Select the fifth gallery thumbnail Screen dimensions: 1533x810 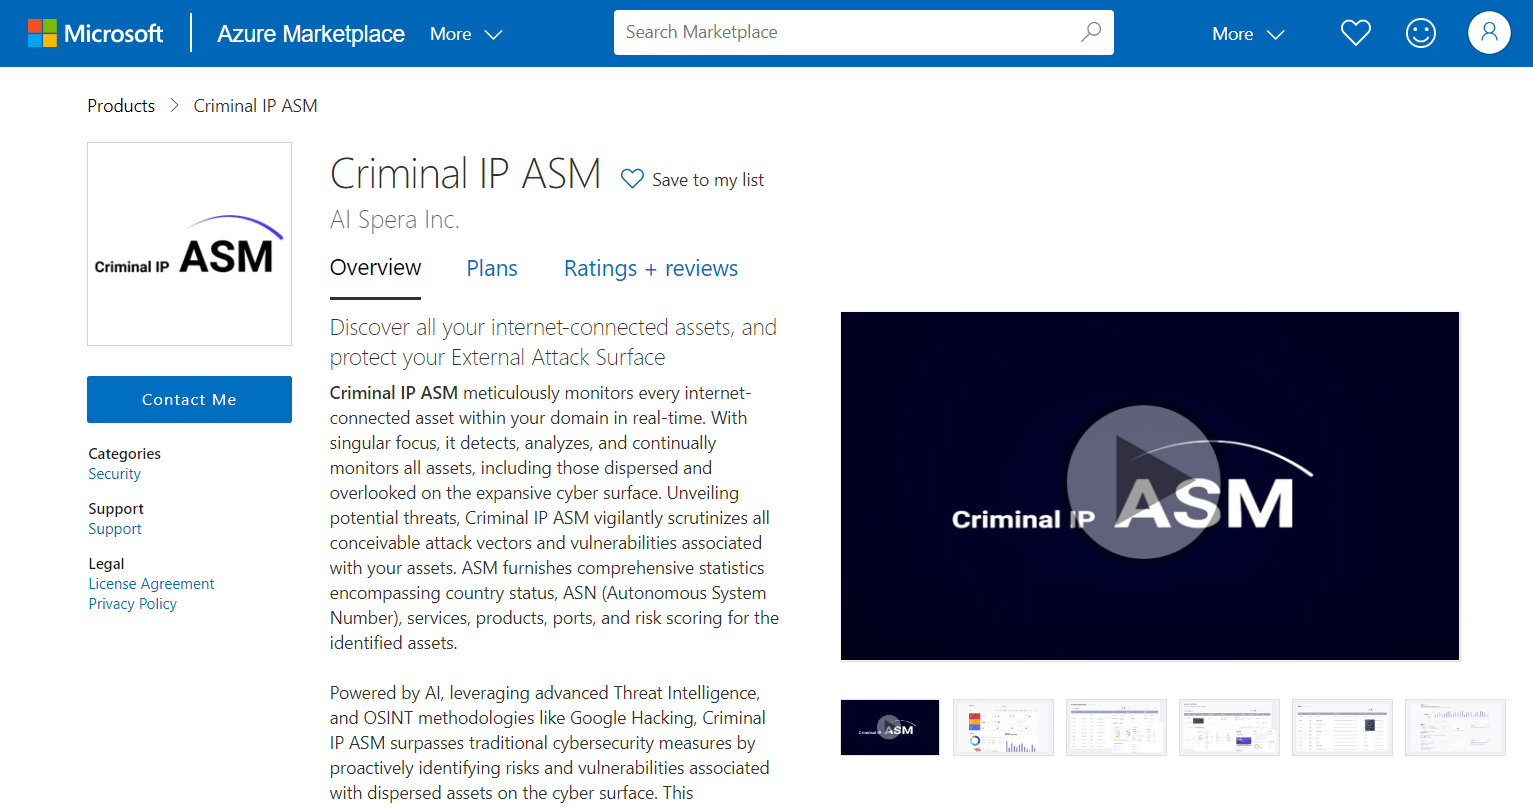pyautogui.click(x=1342, y=727)
